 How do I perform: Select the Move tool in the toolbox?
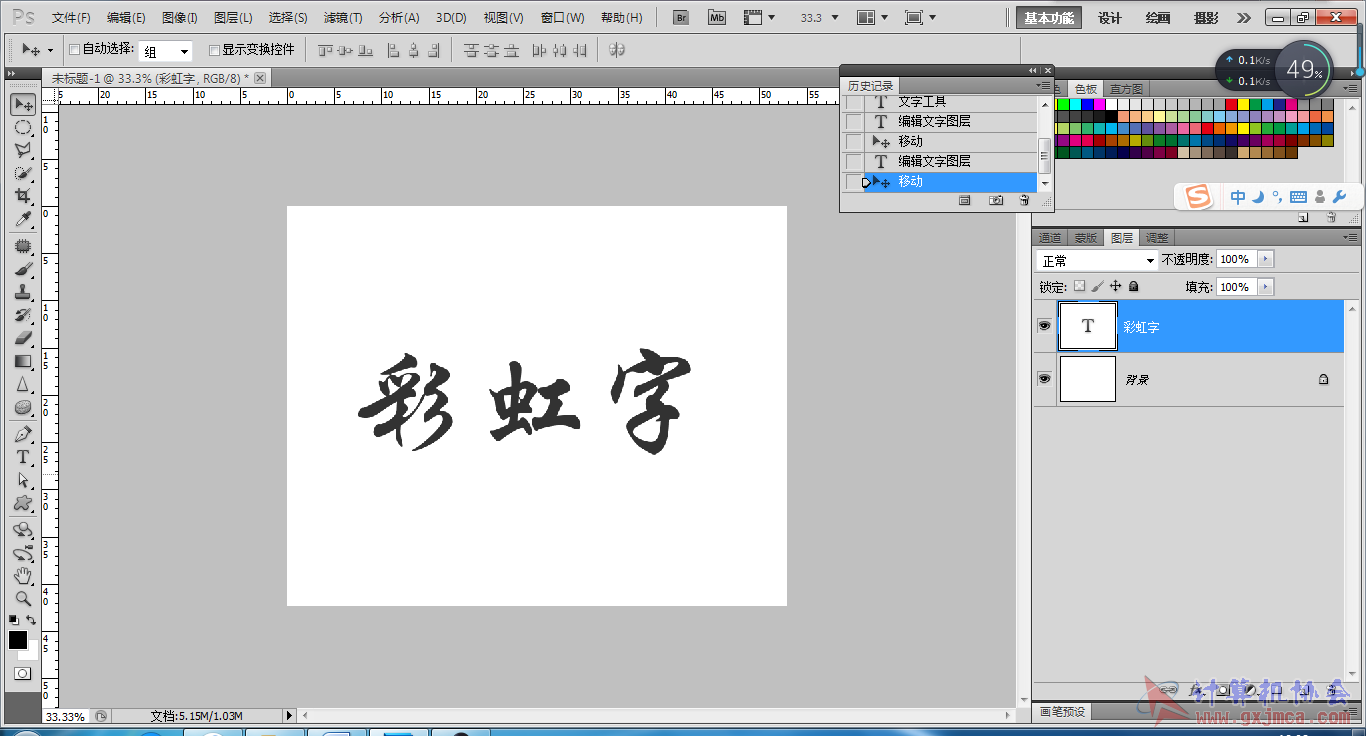click(23, 104)
